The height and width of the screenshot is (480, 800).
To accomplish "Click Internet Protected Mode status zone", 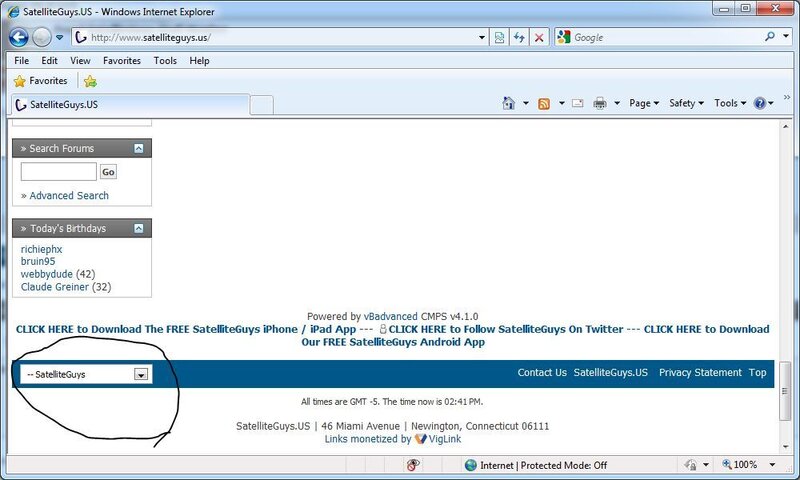I will [x=536, y=465].
